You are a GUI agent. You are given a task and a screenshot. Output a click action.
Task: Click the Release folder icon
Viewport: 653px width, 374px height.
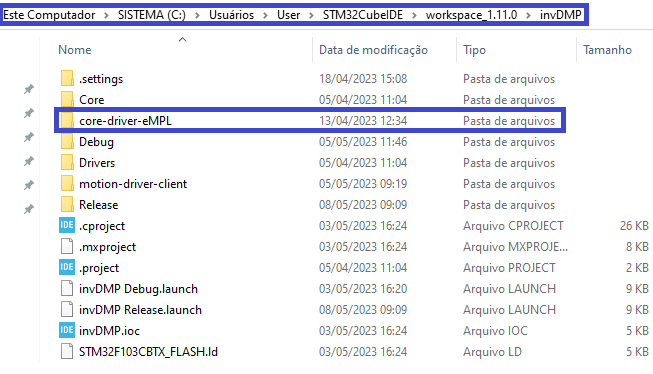pyautogui.click(x=67, y=204)
